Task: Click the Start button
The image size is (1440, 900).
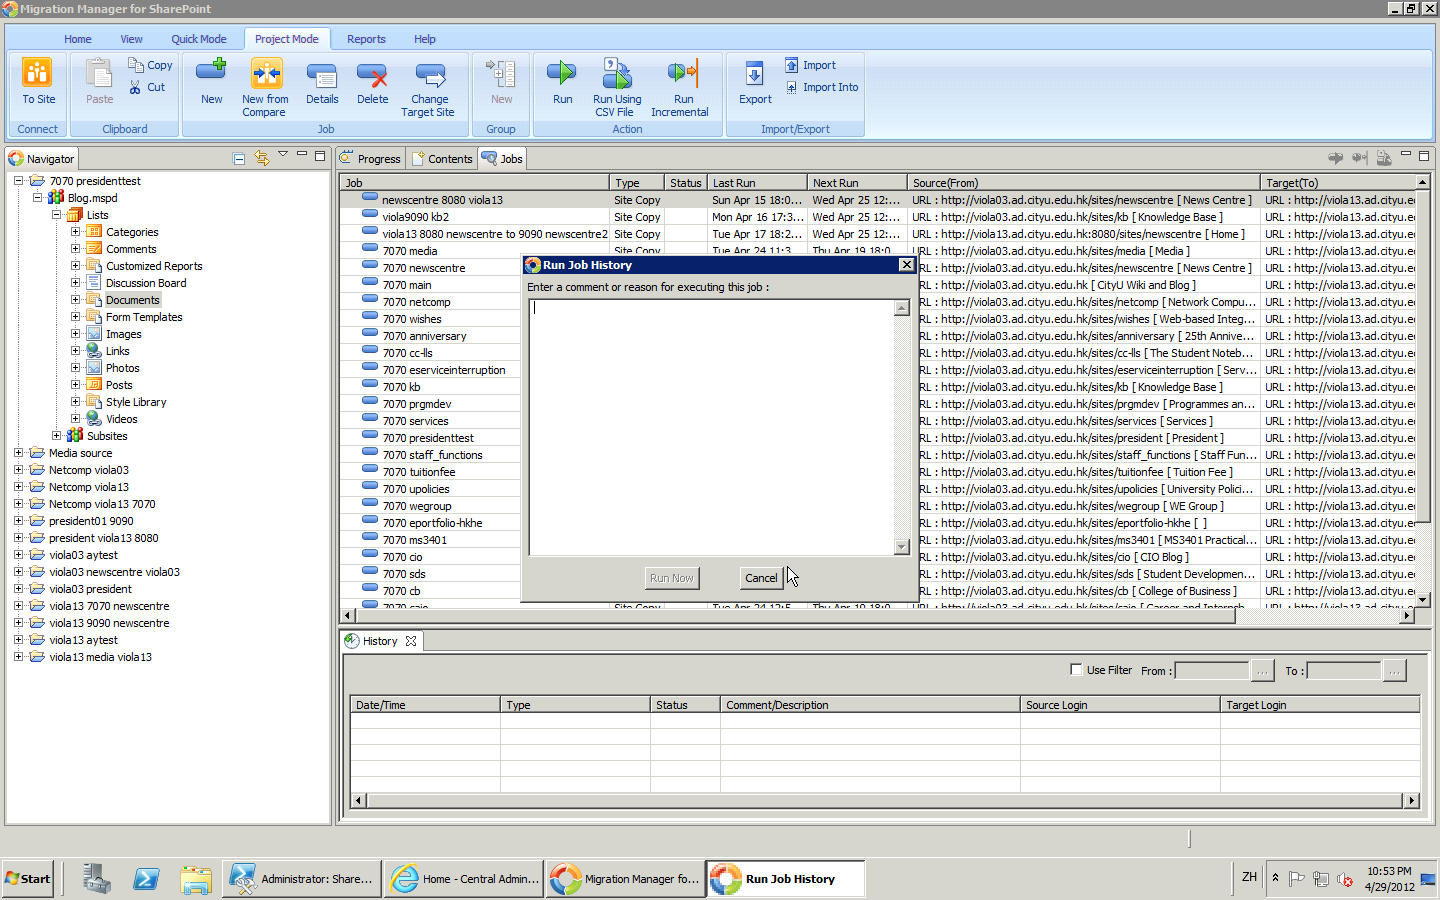Action: [27, 879]
